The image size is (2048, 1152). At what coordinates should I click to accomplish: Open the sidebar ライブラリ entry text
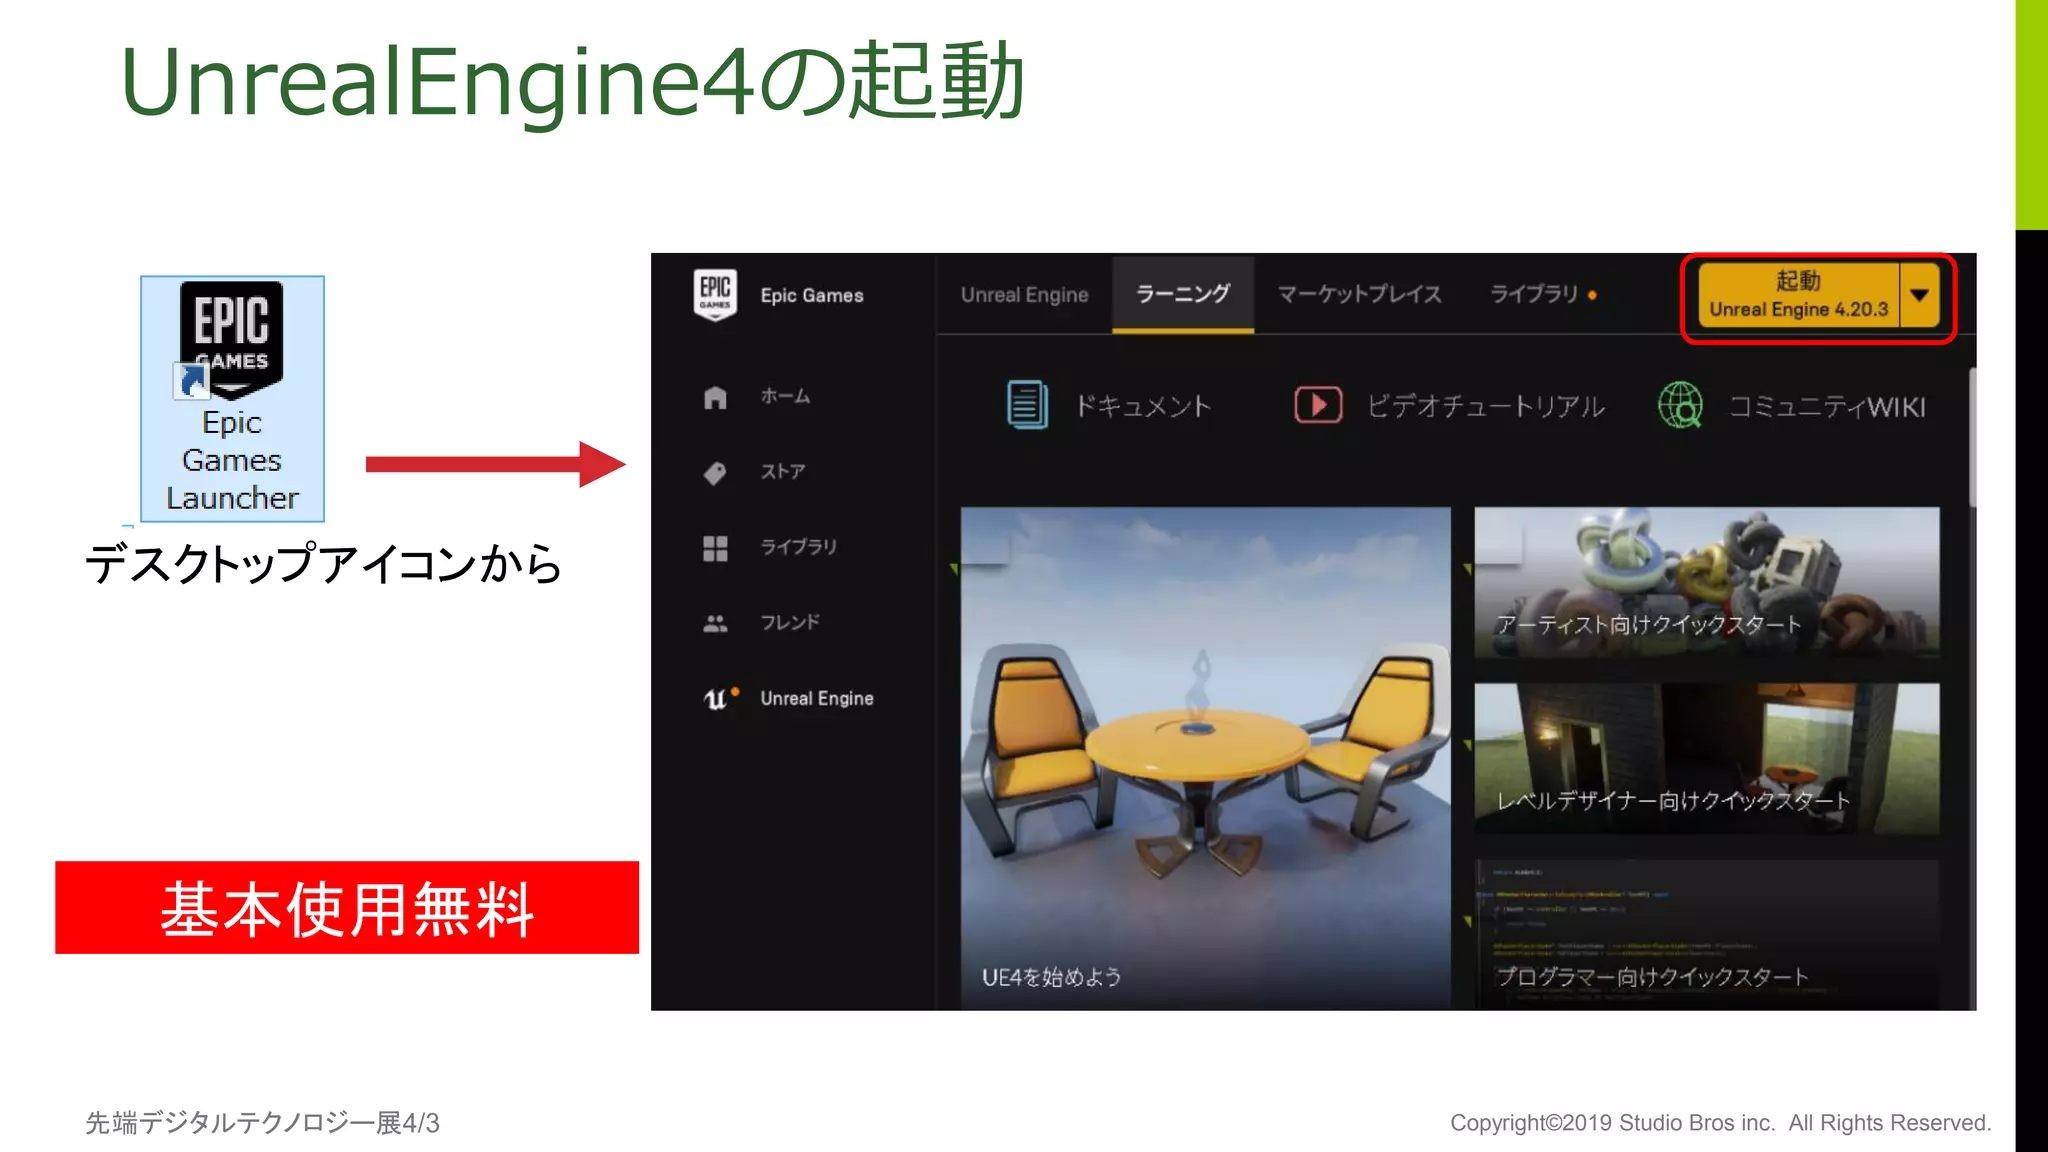(798, 547)
